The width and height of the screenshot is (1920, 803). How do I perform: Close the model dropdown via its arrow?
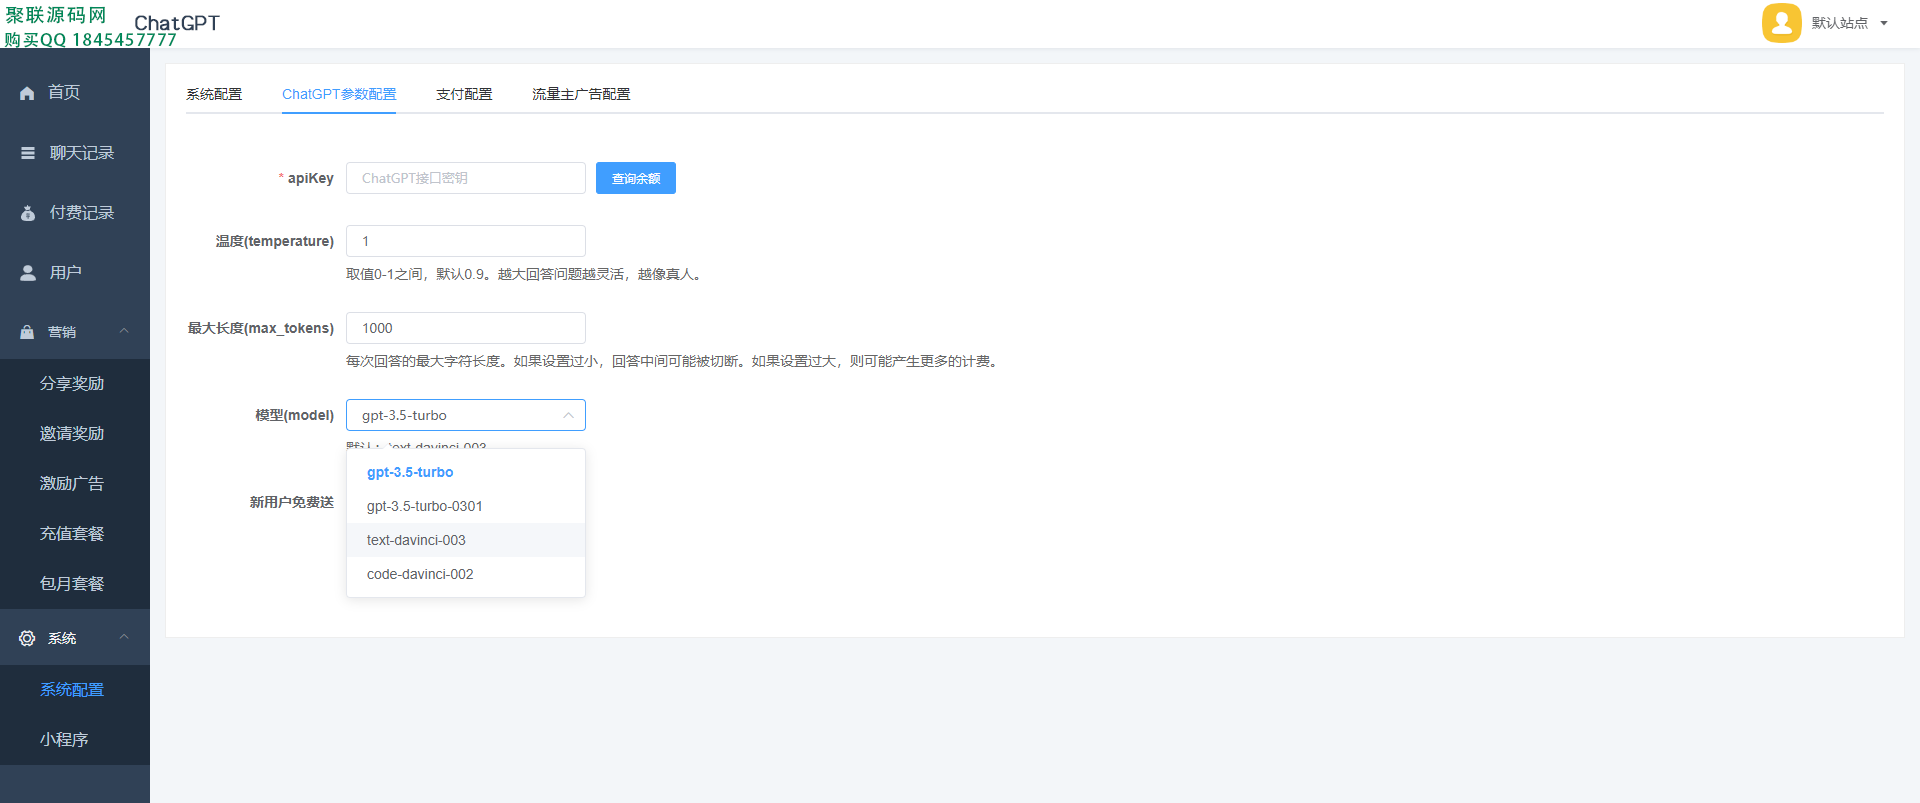[568, 415]
